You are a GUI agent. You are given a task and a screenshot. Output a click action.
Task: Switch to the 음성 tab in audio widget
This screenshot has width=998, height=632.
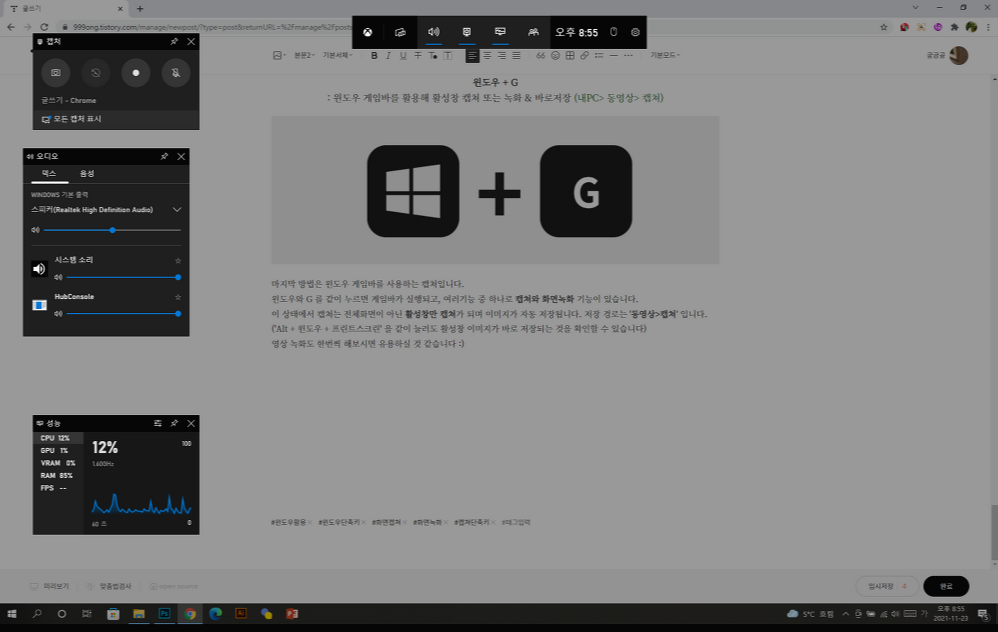click(x=87, y=174)
